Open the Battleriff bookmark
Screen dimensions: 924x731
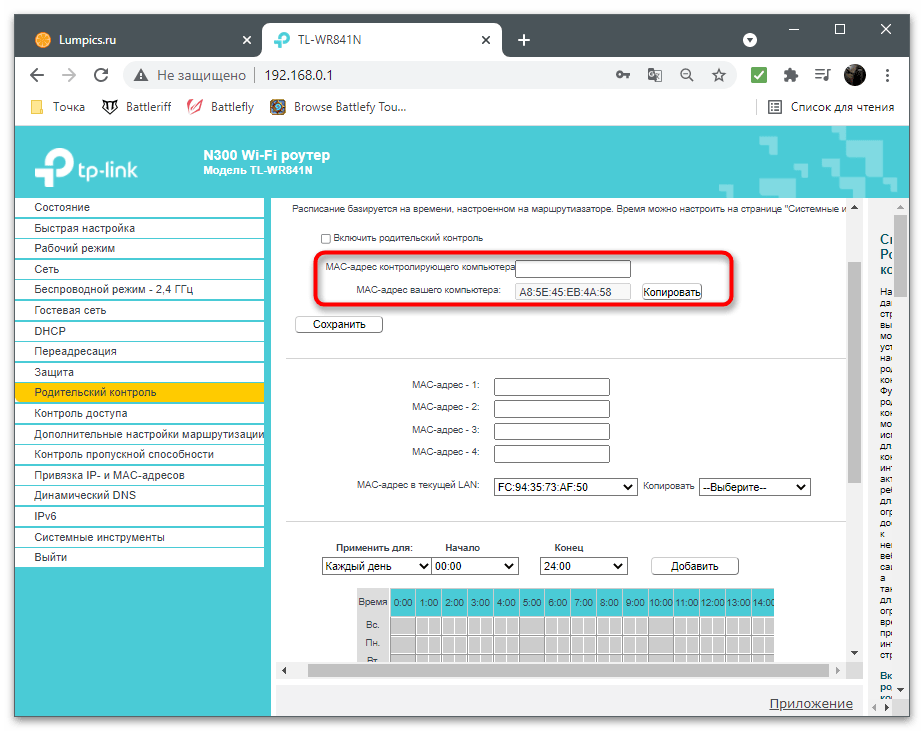(x=136, y=107)
